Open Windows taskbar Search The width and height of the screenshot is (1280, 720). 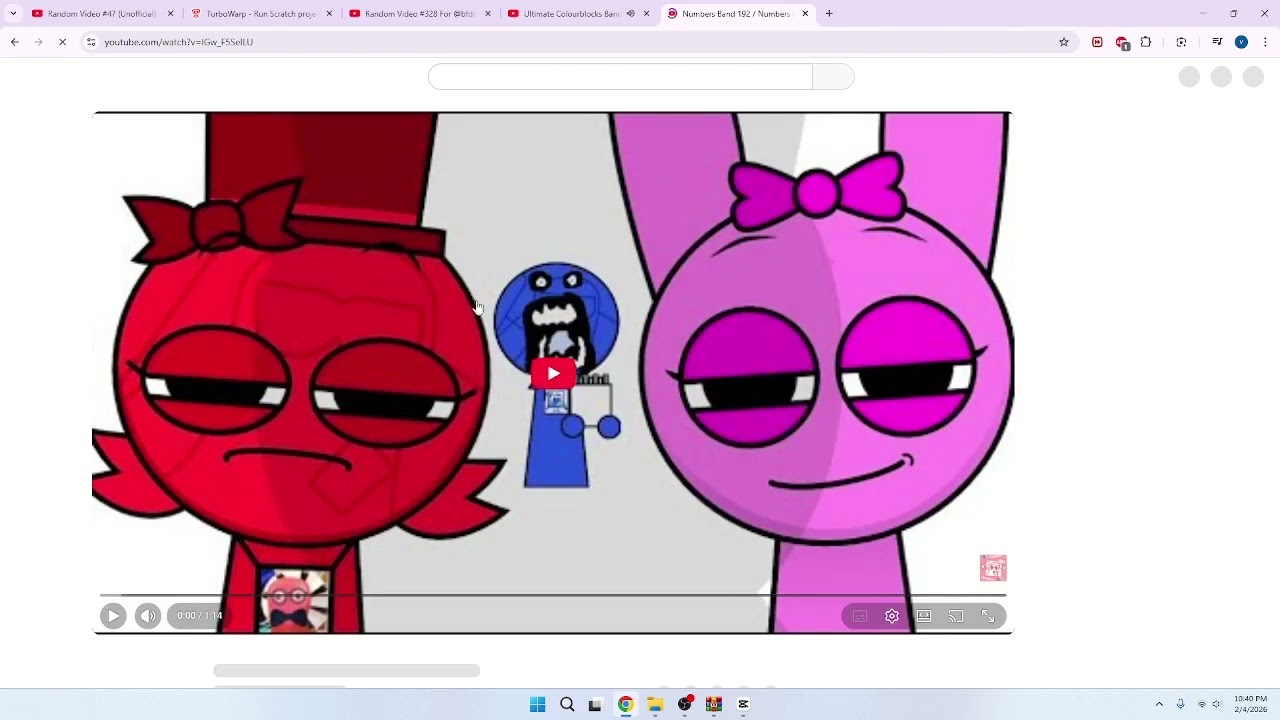[x=567, y=705]
